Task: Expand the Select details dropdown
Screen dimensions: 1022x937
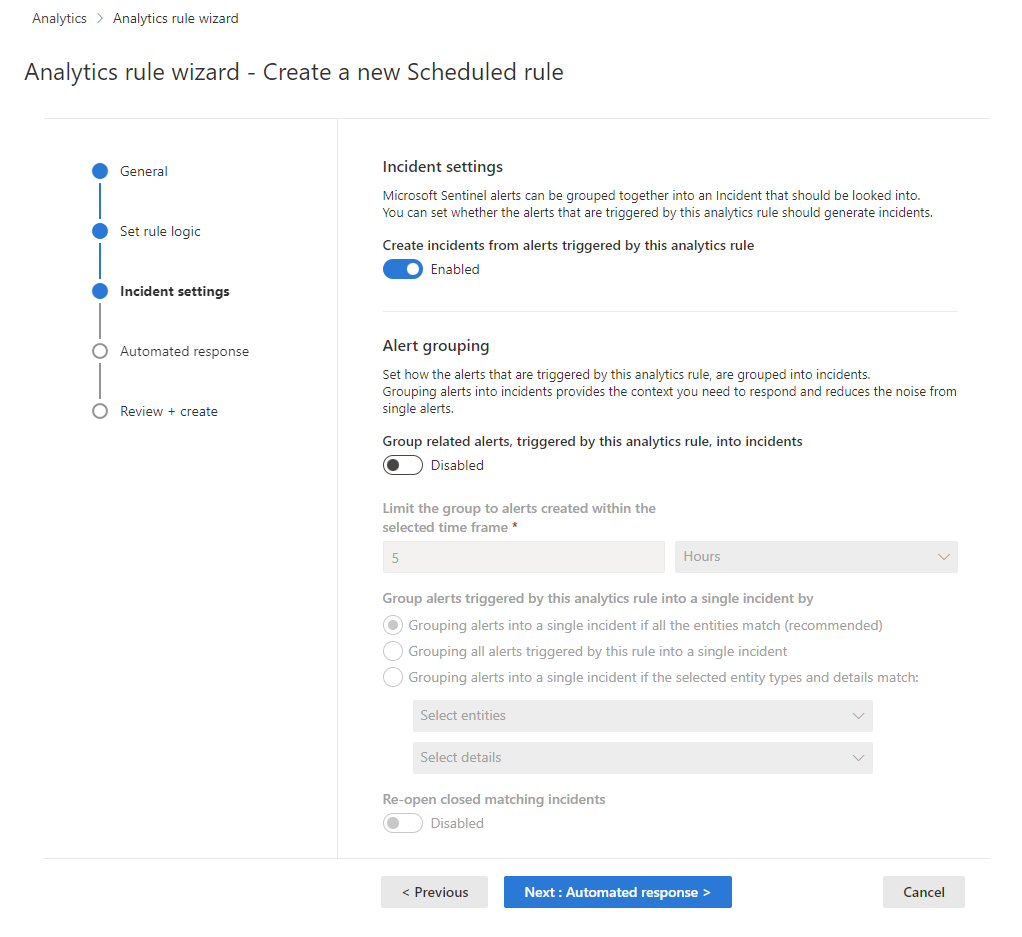Action: (643, 758)
